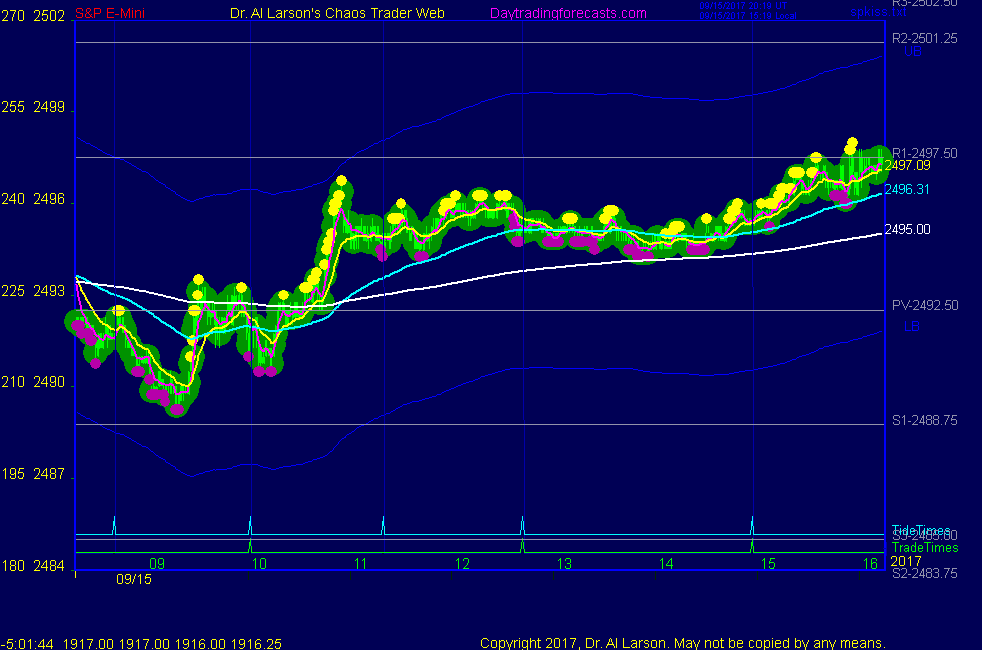Image resolution: width=982 pixels, height=650 pixels.
Task: Select the cyan '2496.31' moving average value
Action: [x=907, y=189]
